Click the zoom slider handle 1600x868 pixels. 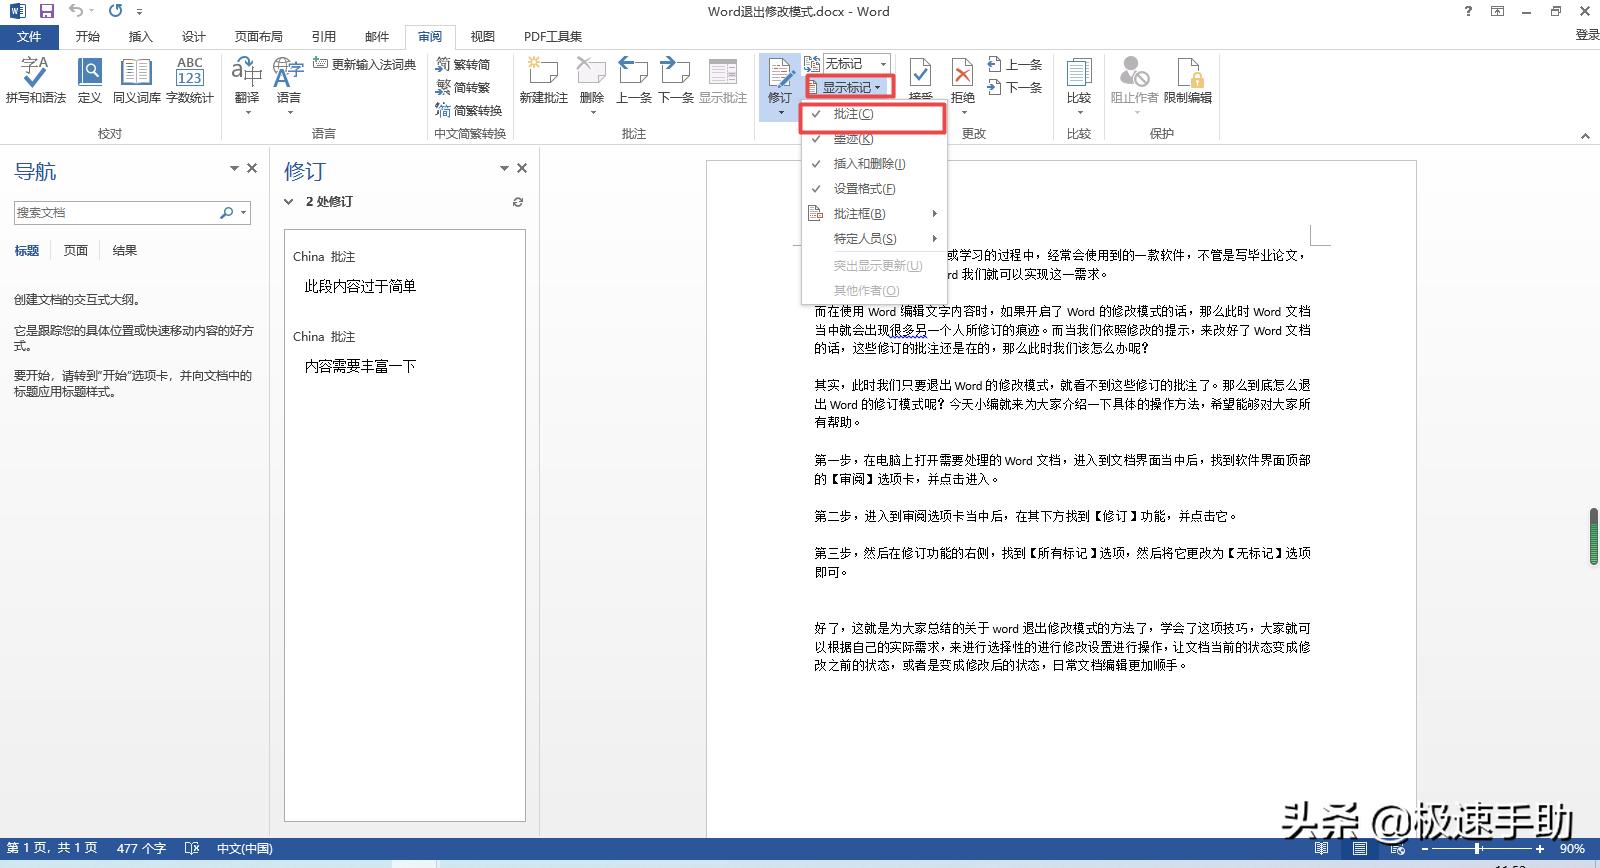[x=1477, y=849]
